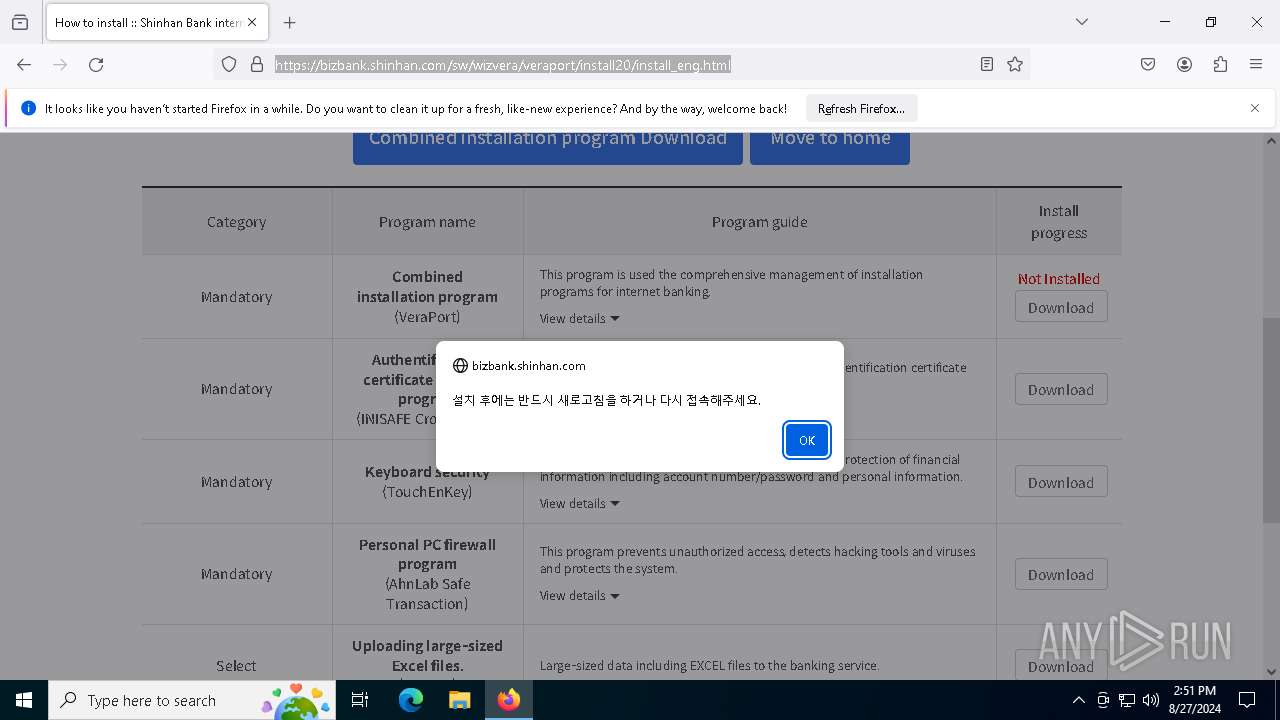Reload the current page
1280x720 pixels.
coord(96,64)
